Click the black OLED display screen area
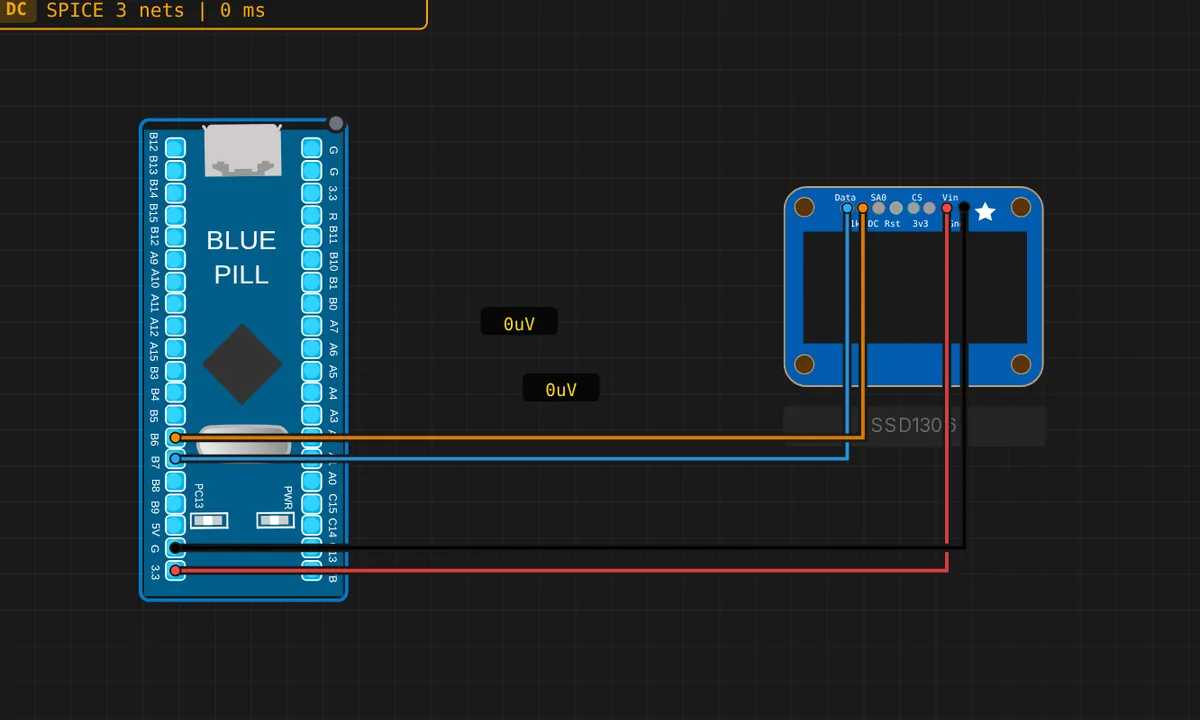Viewport: 1200px width, 720px height. [x=914, y=287]
